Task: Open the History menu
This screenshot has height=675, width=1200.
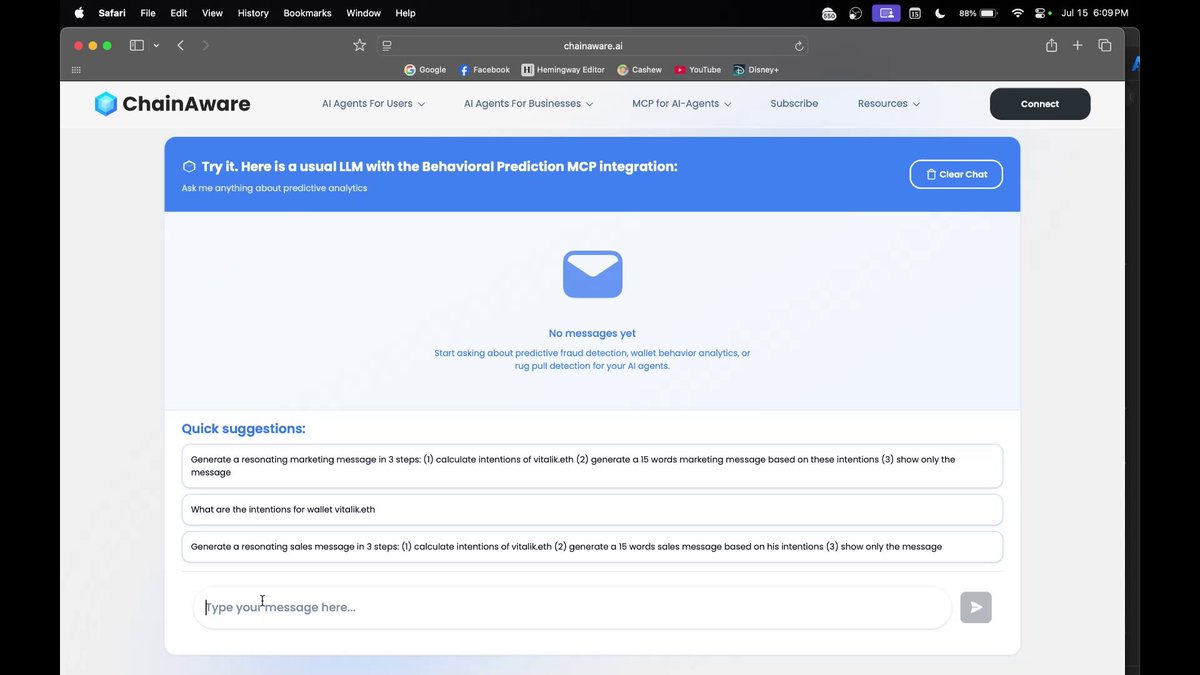Action: click(x=253, y=13)
